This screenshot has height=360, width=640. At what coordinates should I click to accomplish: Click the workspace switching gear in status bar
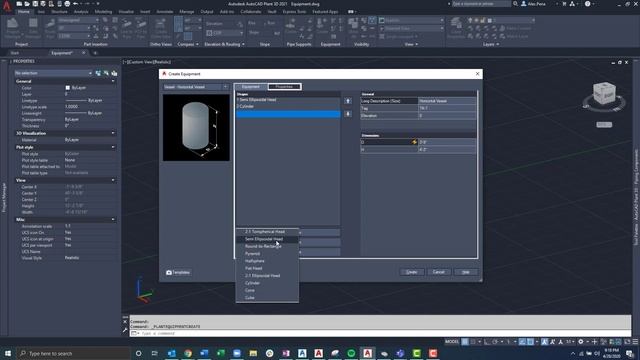coord(581,342)
